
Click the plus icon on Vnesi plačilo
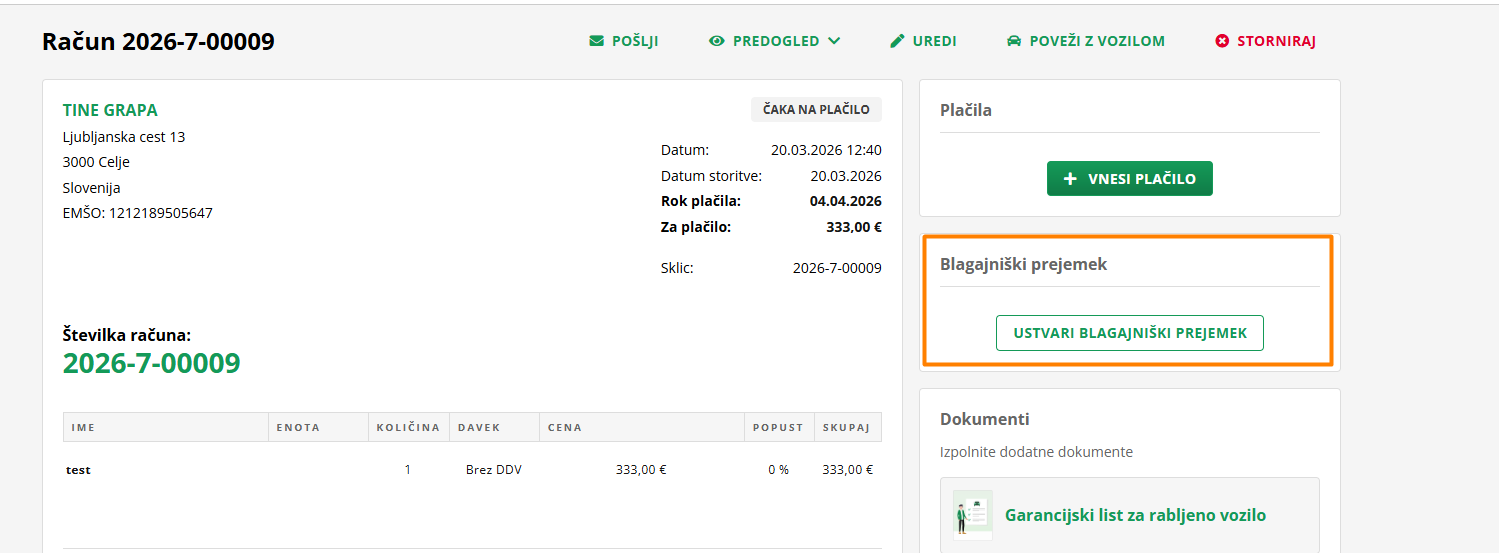click(x=1070, y=179)
